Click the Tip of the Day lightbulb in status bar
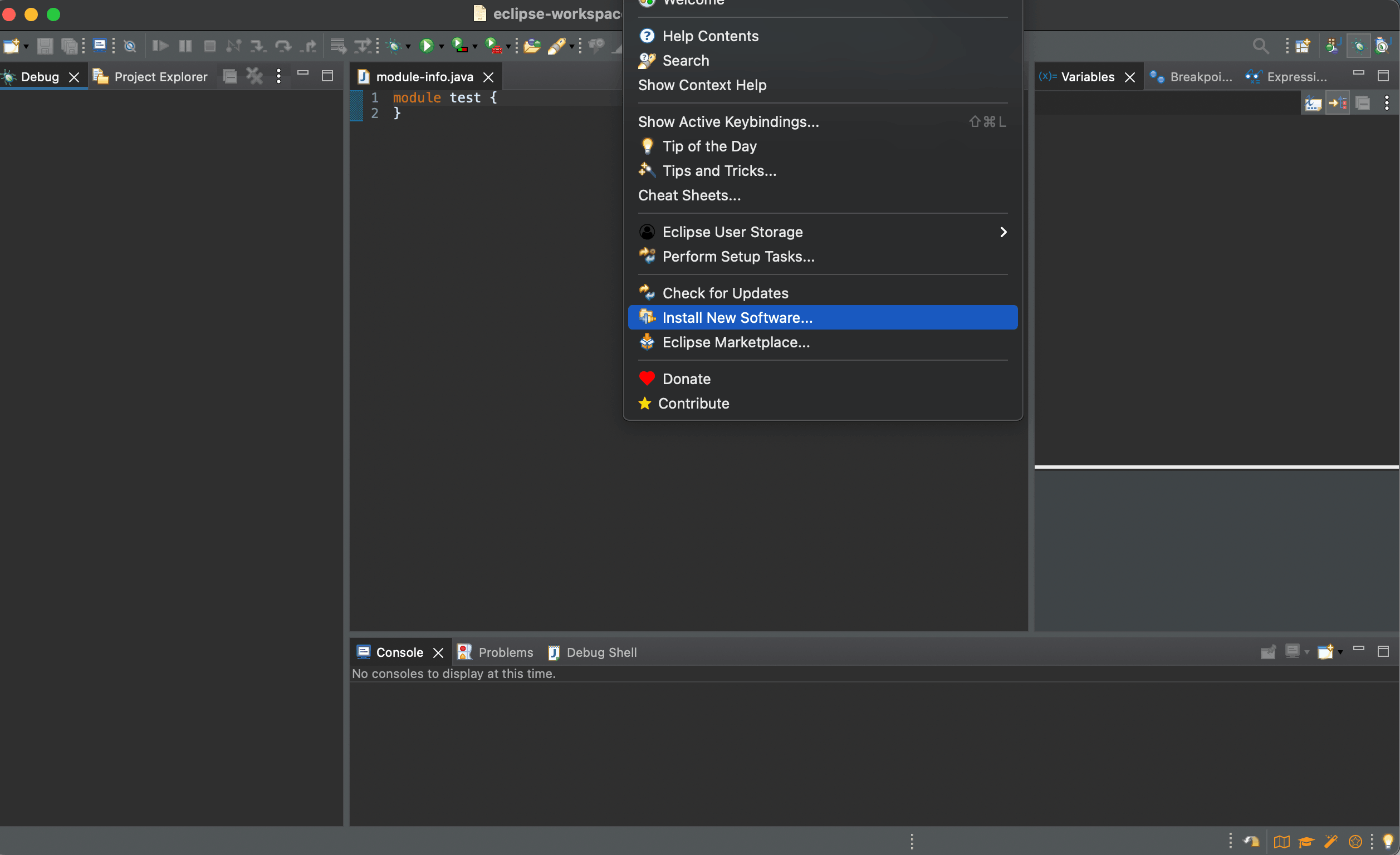1400x855 pixels. (x=1387, y=841)
